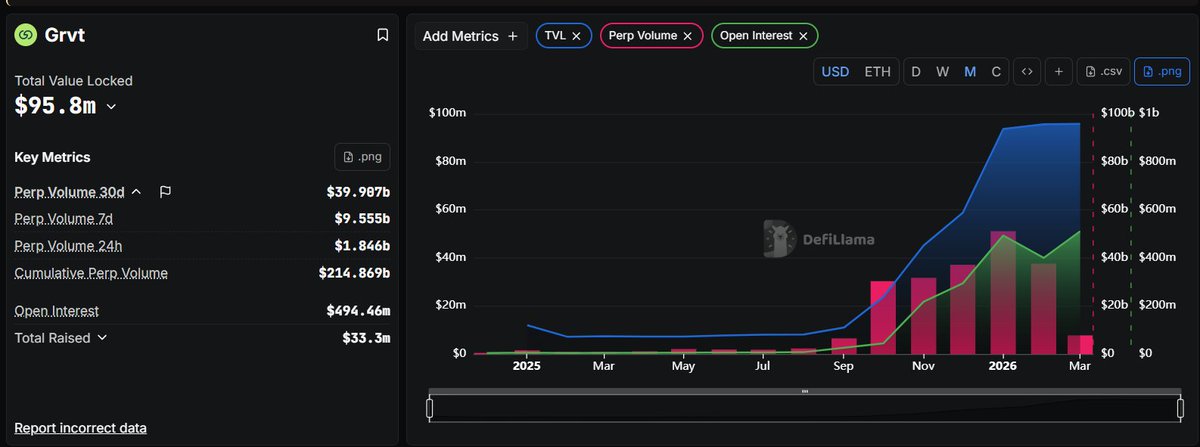Screen dimensions: 1200x447
Task: Switch chart denomination to USD
Action: pos(835,72)
